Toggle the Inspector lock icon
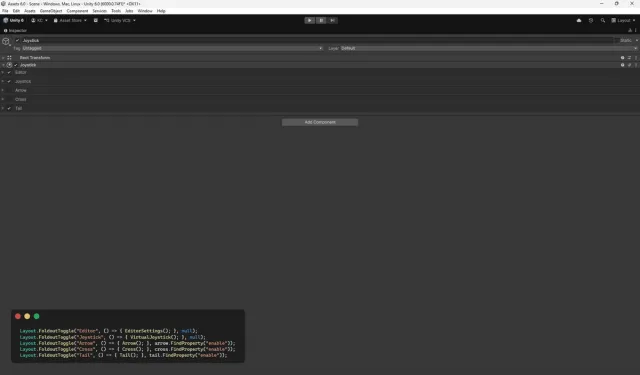 tap(630, 31)
